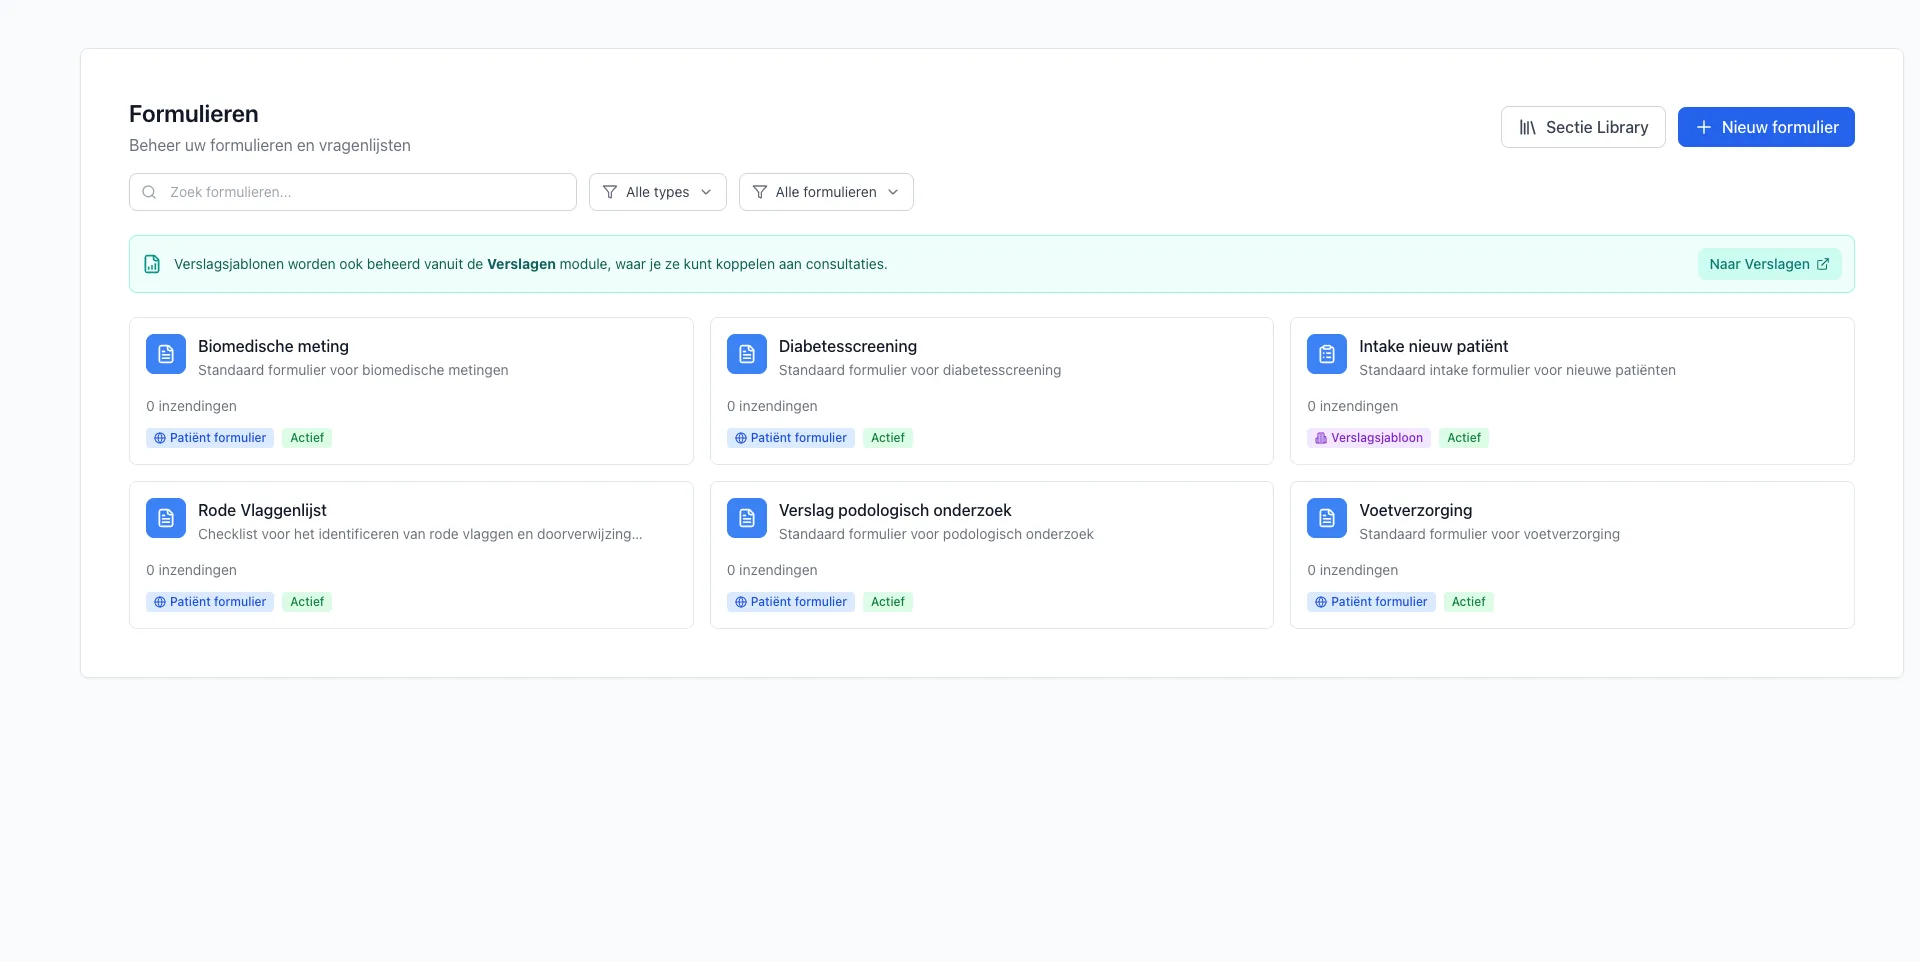Click the magnifier icon in search field
This screenshot has width=1920, height=962.
[149, 192]
